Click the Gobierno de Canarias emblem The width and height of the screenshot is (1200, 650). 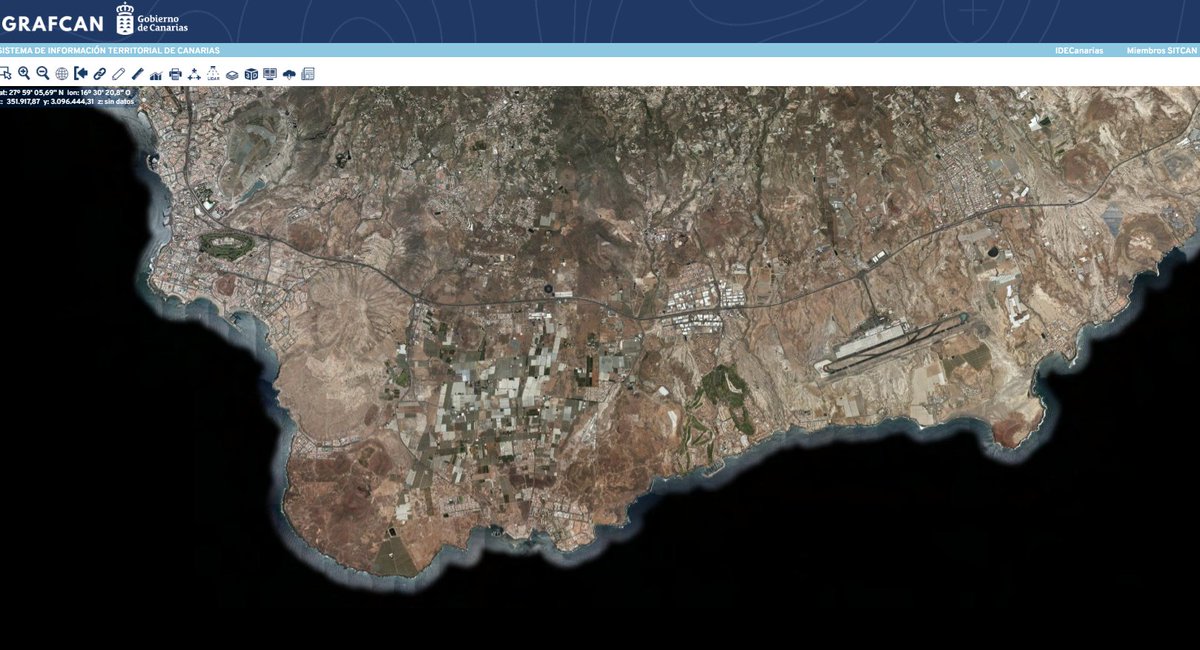coord(125,20)
